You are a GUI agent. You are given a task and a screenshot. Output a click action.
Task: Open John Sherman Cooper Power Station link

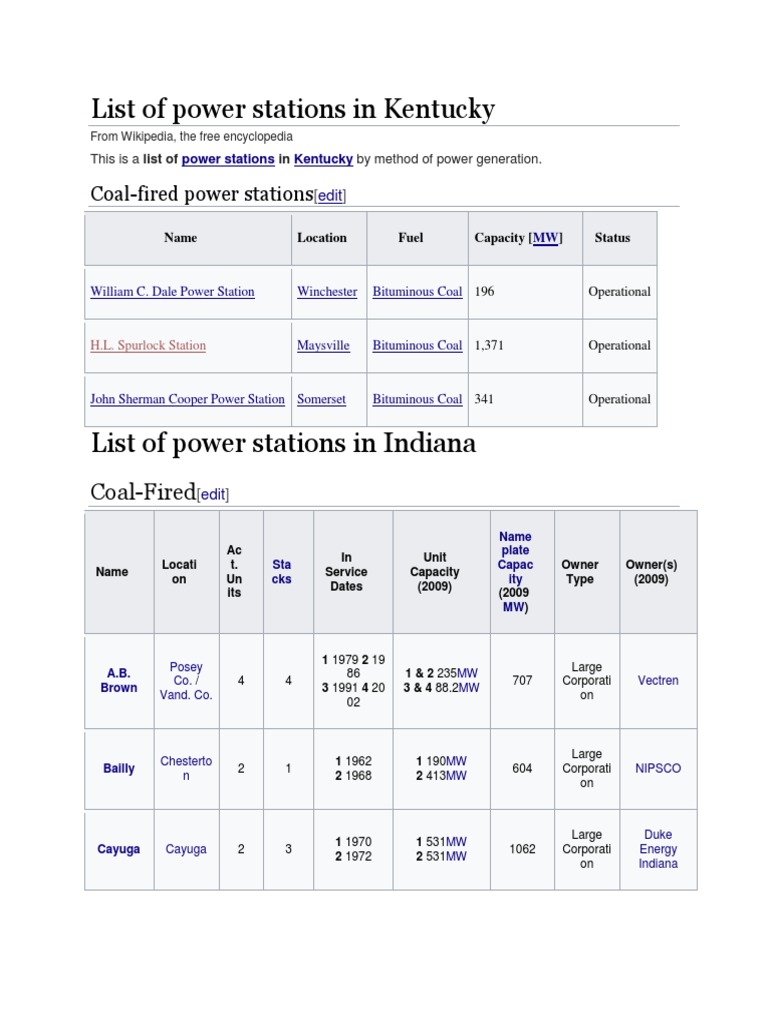point(187,399)
